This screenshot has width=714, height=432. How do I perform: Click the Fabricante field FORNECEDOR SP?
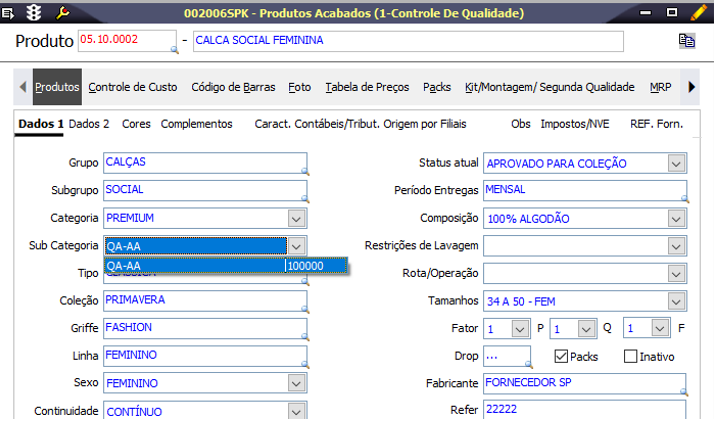584,383
